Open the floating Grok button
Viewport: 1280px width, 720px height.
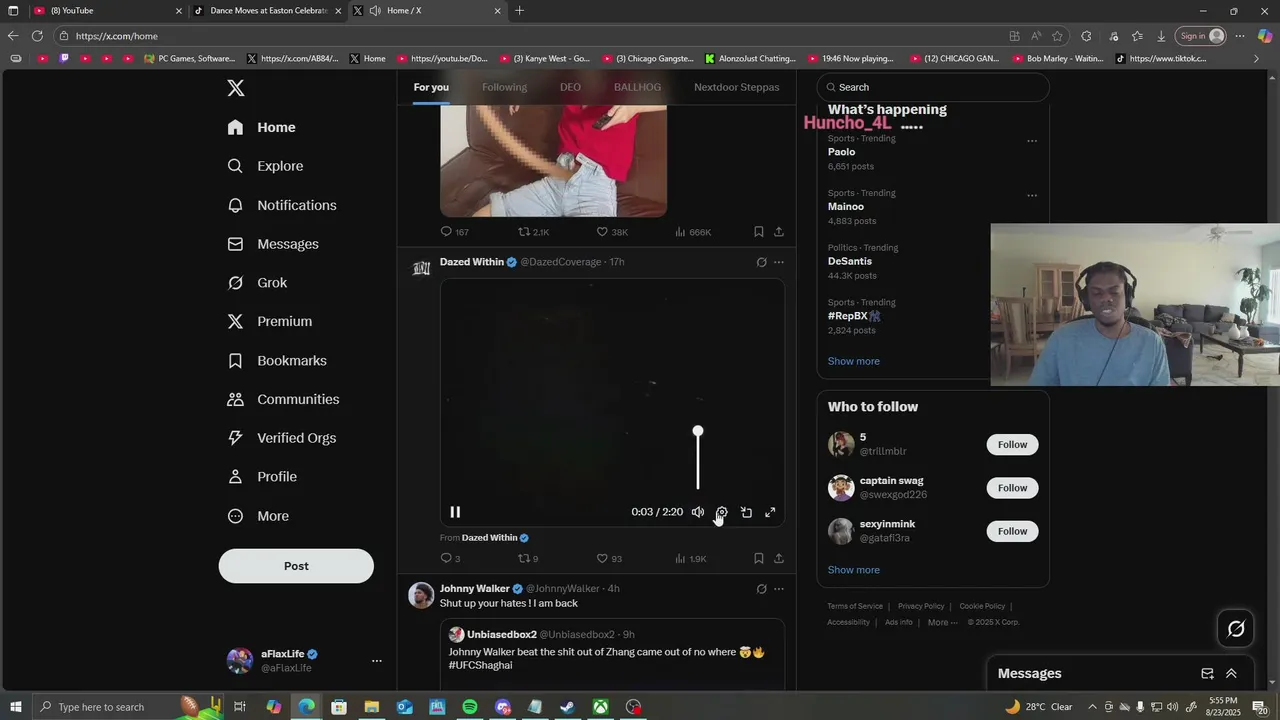[1236, 629]
